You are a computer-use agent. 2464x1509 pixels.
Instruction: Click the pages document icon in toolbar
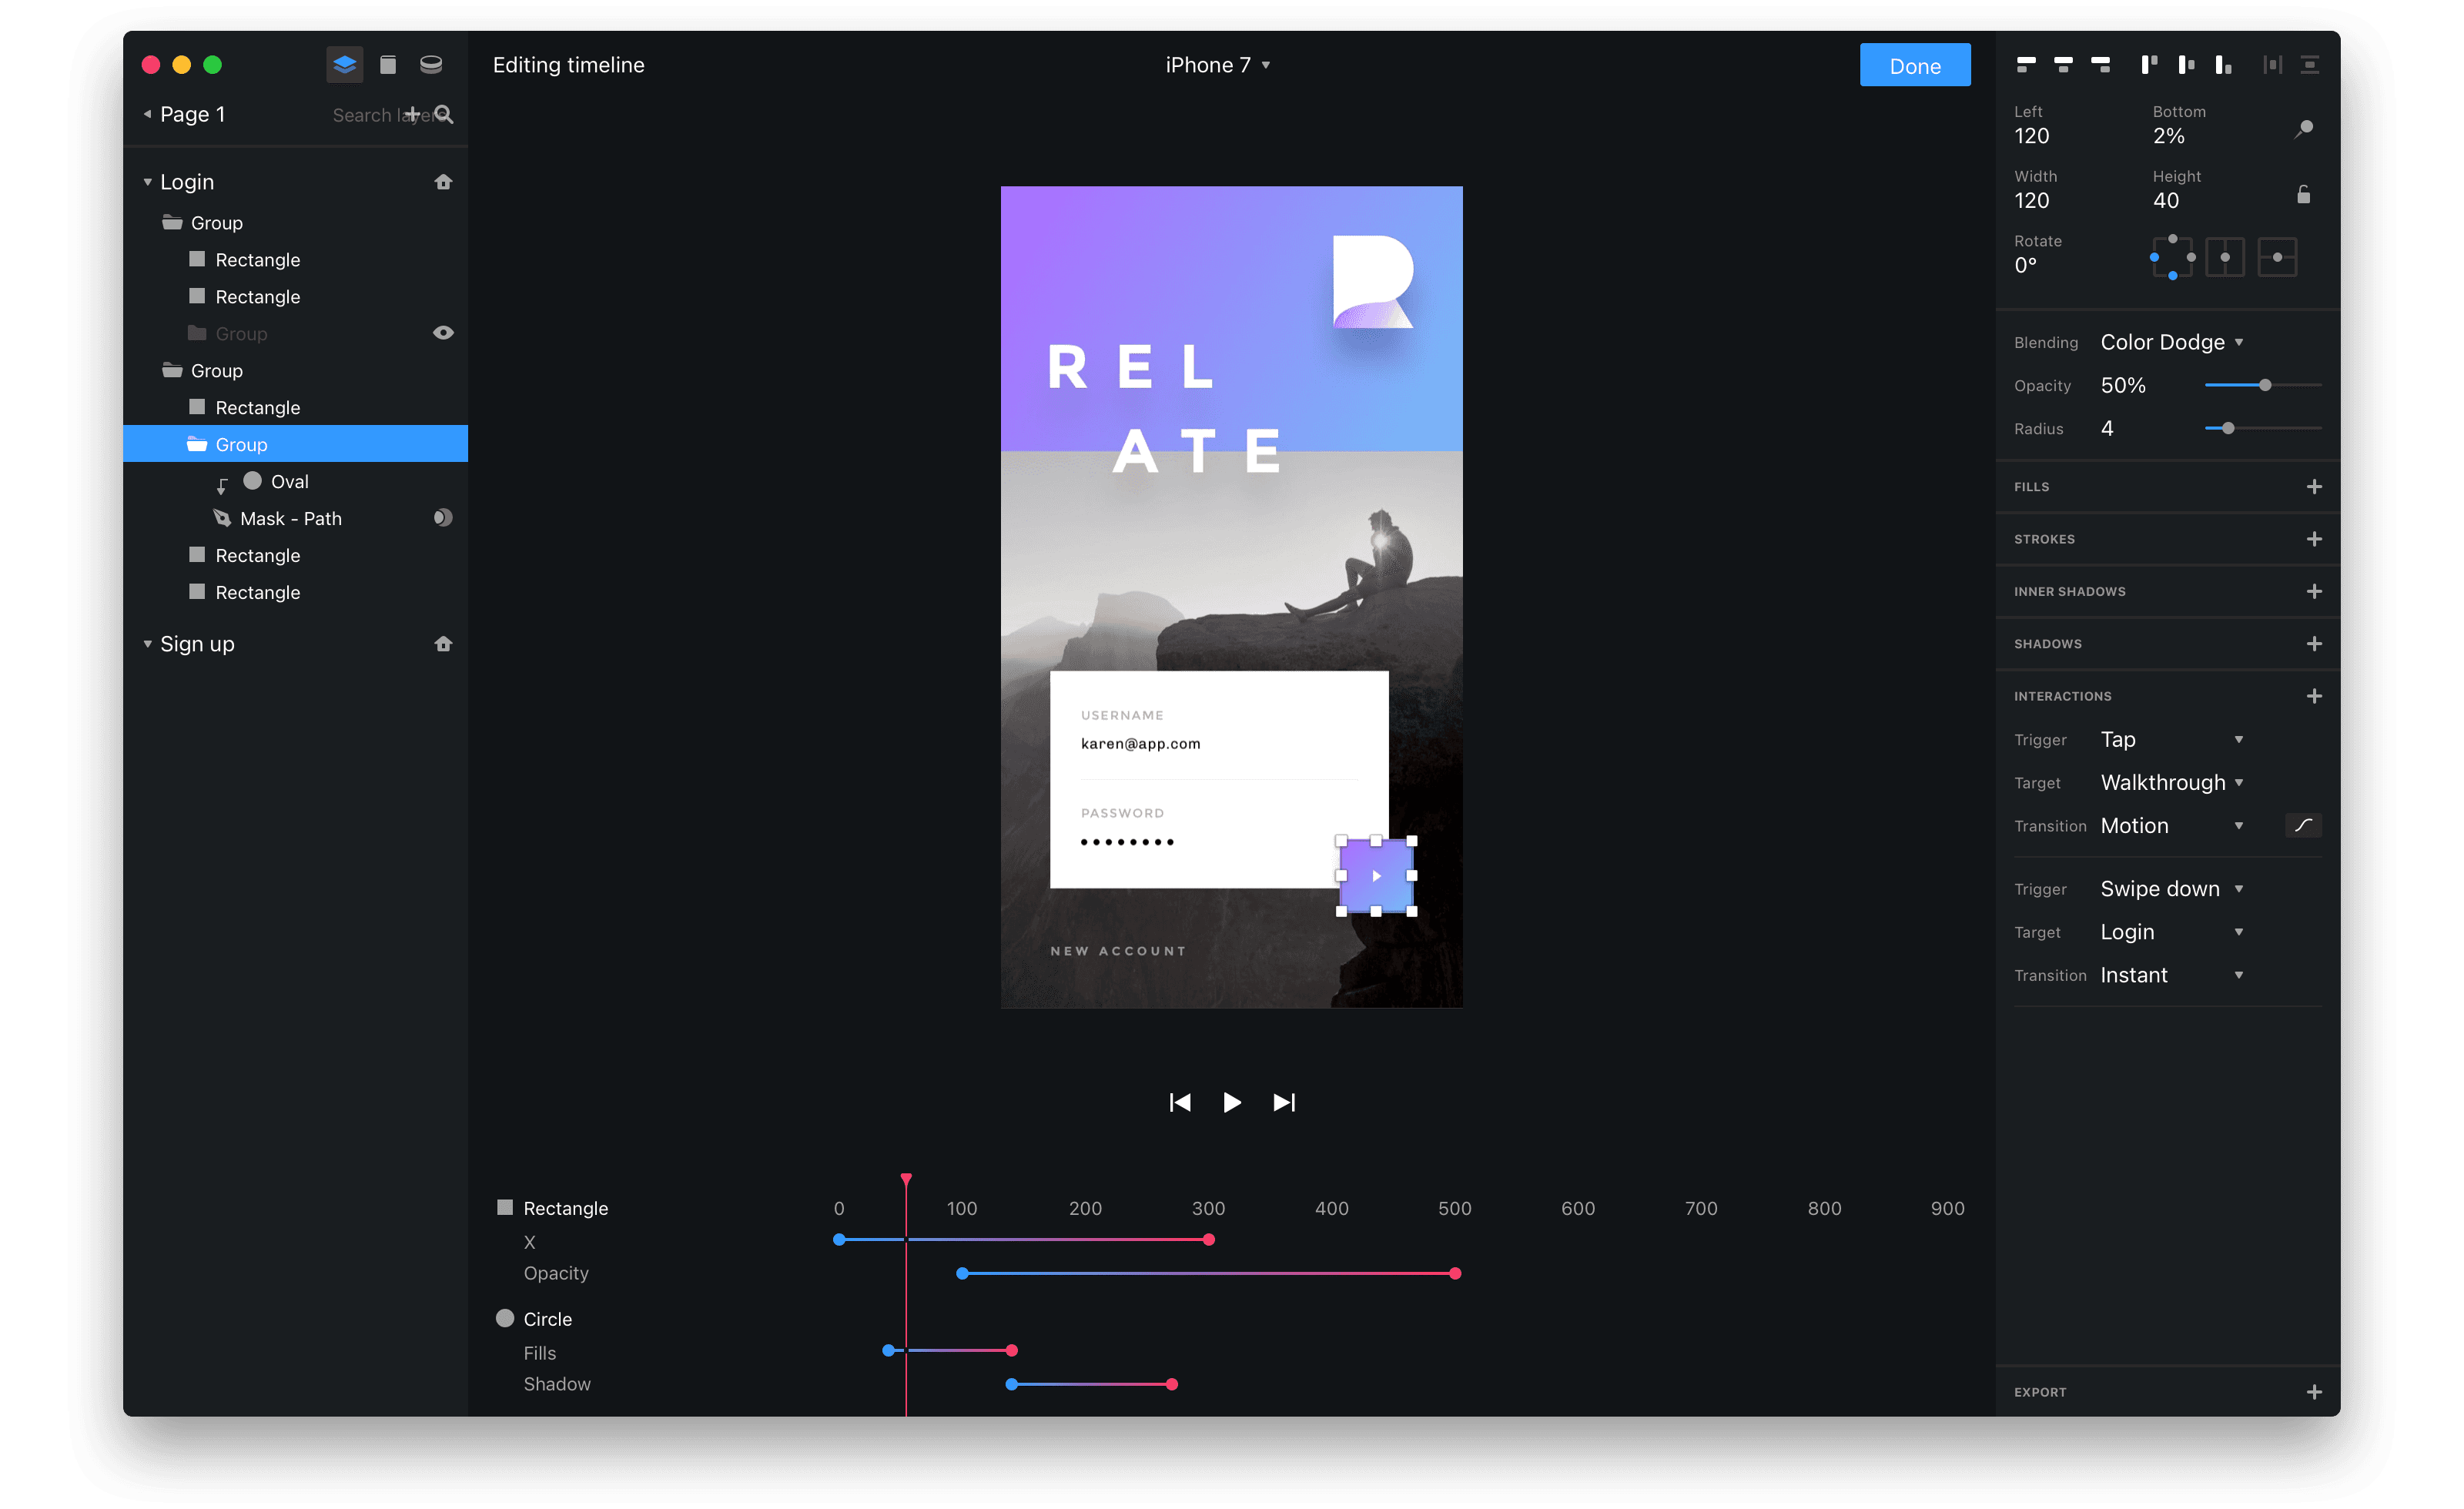coord(388,65)
